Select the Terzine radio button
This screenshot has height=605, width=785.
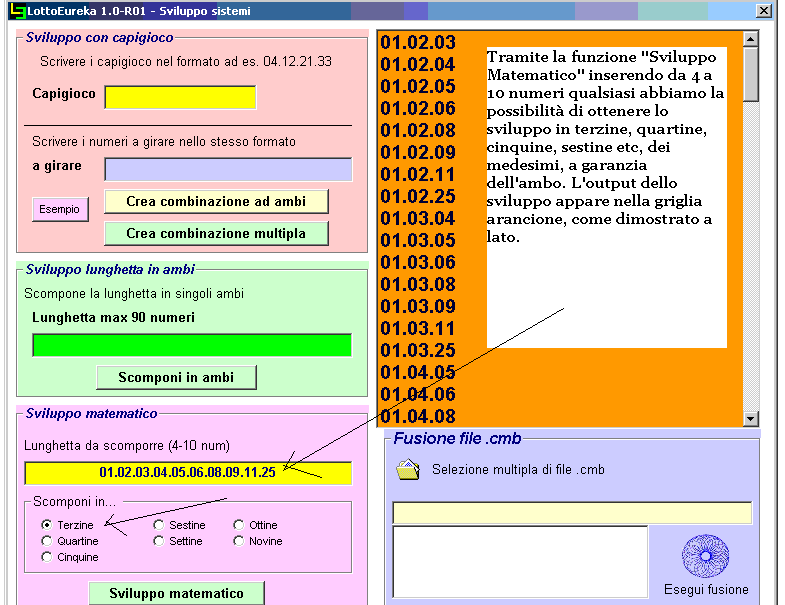(47, 525)
